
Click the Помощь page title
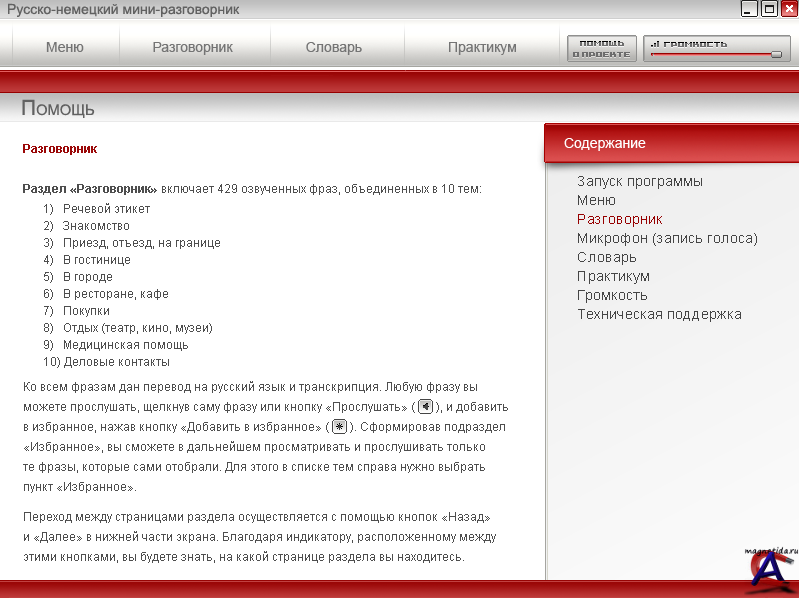58,108
